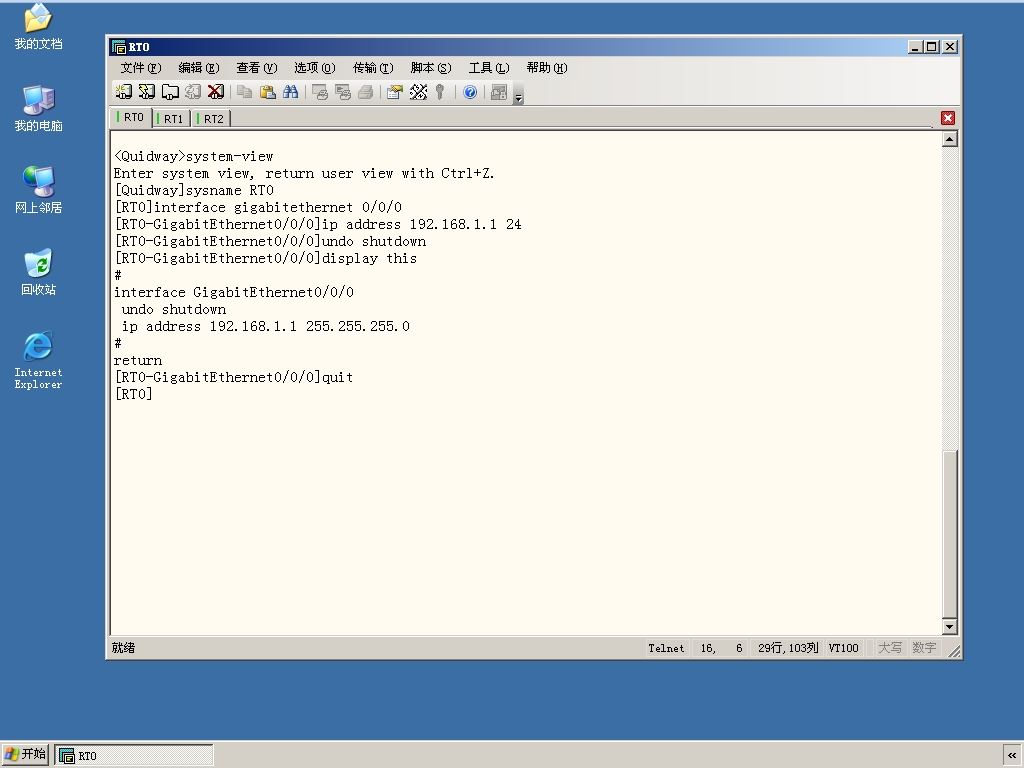Select the 回收站 recycle bin icon
The image size is (1024, 768).
coord(39,272)
